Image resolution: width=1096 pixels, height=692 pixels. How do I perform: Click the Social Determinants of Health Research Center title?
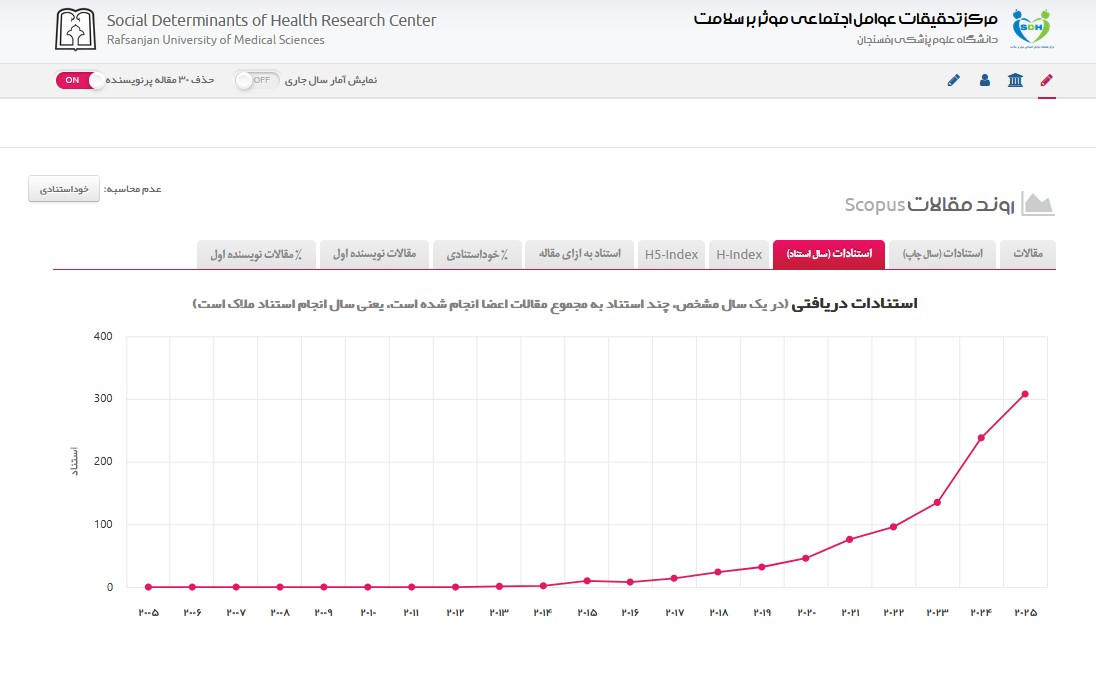(x=271, y=20)
